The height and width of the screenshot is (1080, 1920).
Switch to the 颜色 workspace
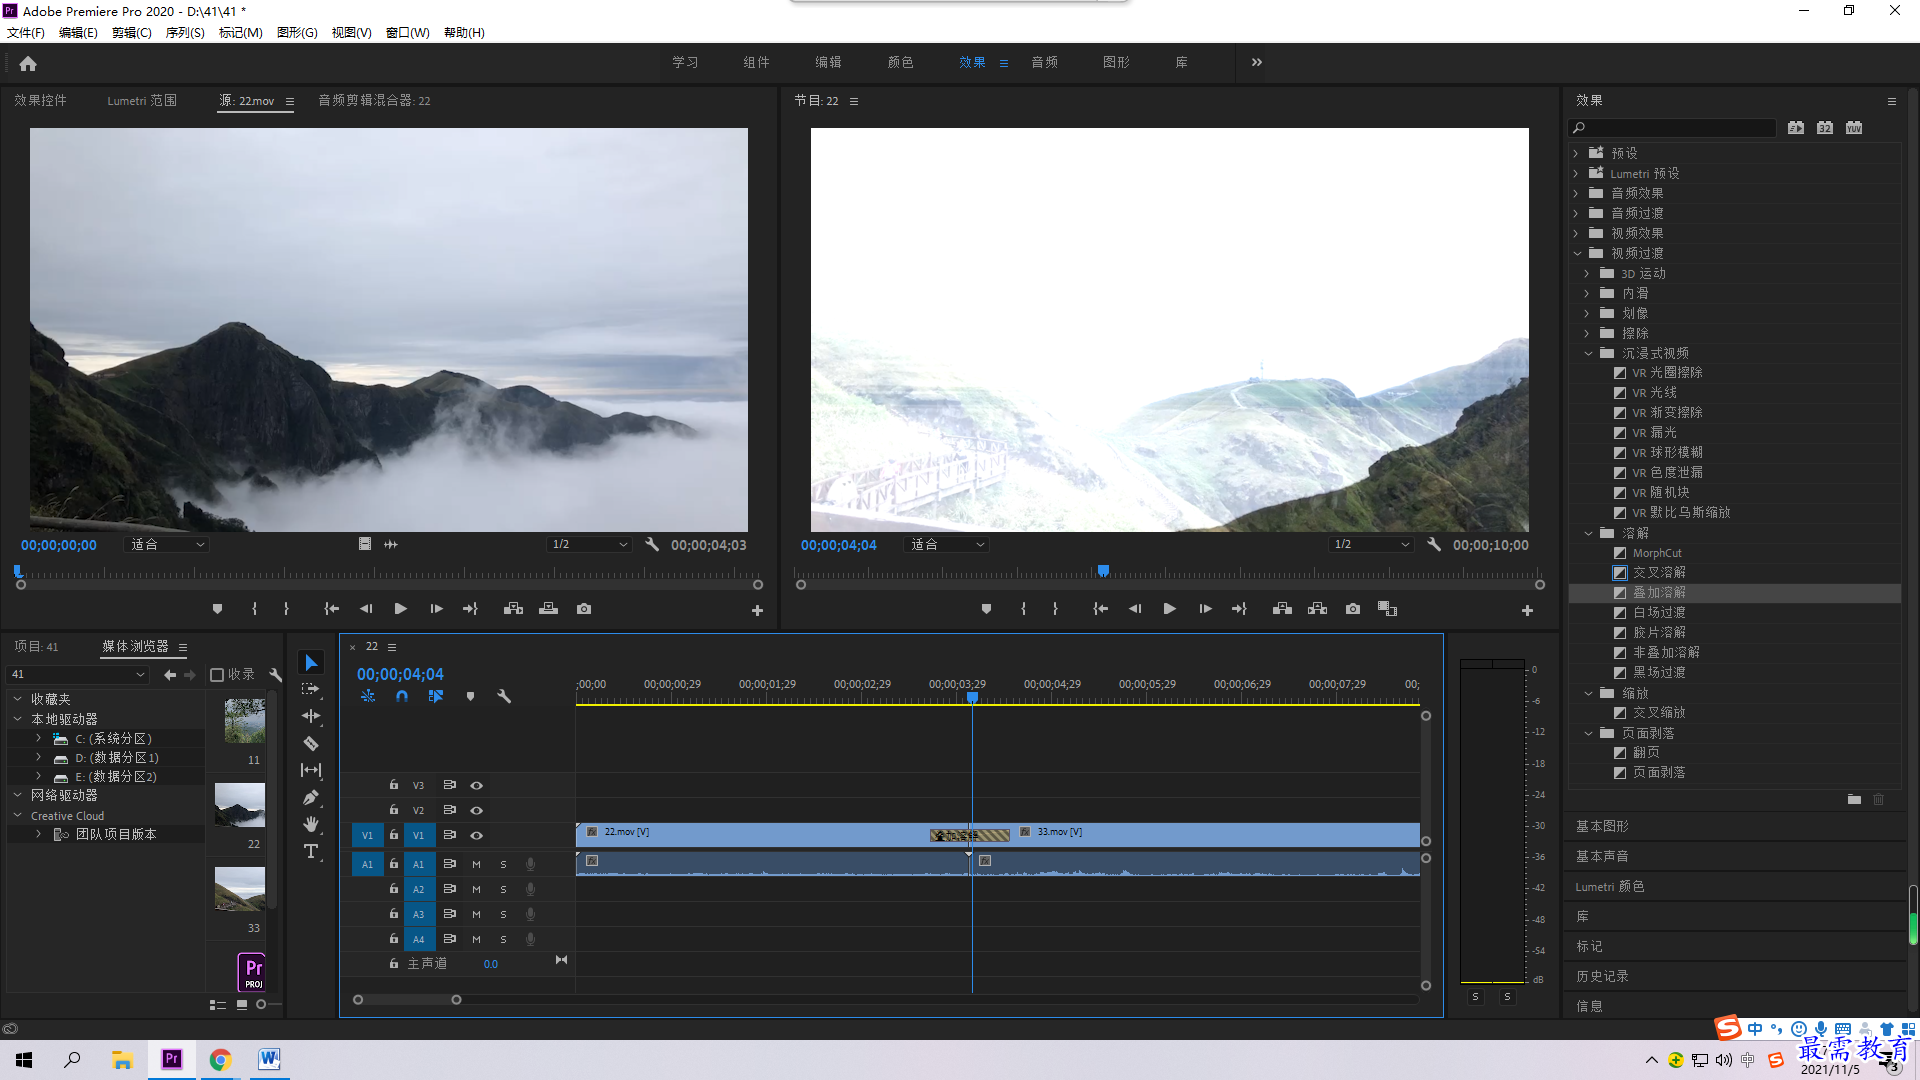click(x=900, y=62)
